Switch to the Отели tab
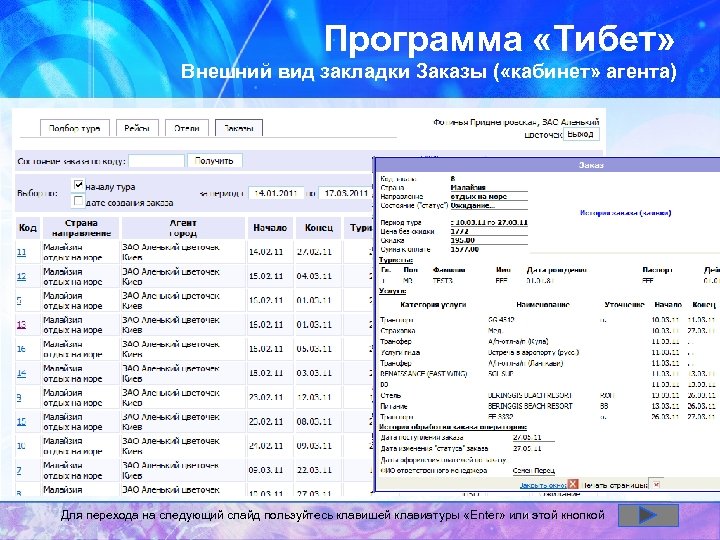The height and width of the screenshot is (540, 720). [x=187, y=128]
